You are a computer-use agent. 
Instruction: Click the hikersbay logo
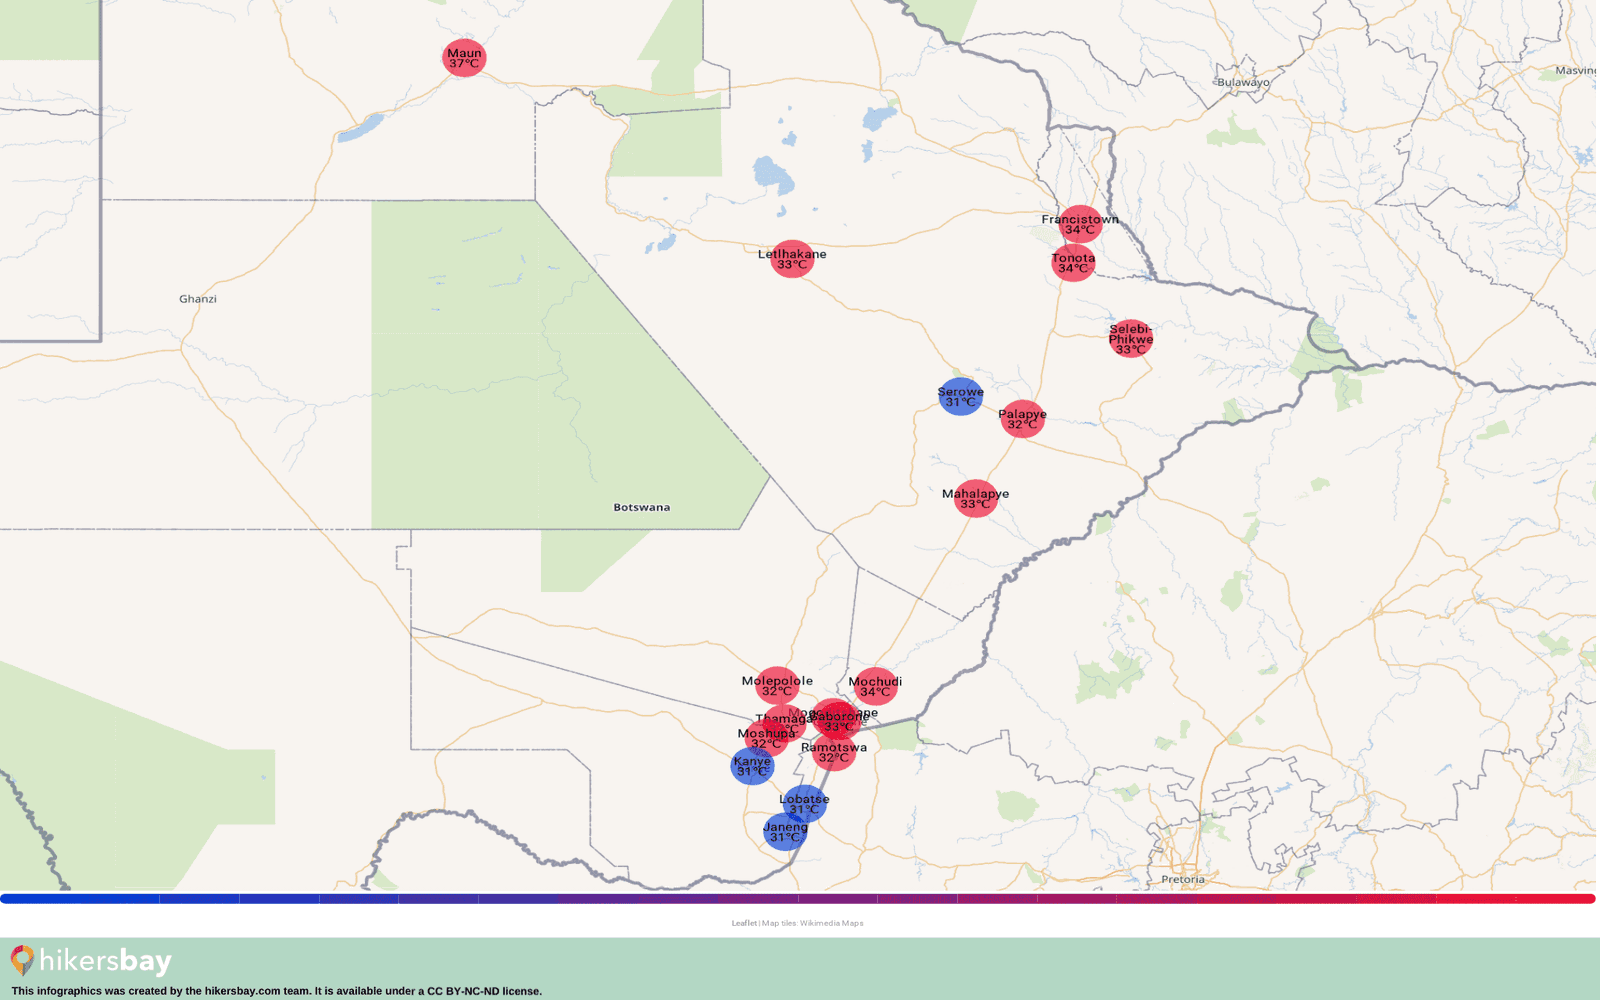91,961
